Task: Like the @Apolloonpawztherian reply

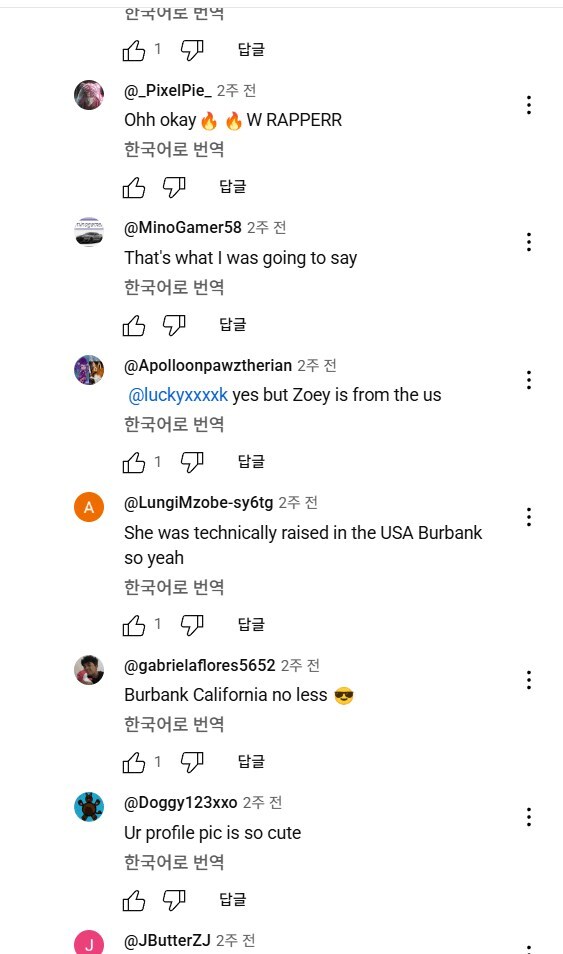Action: tap(134, 462)
